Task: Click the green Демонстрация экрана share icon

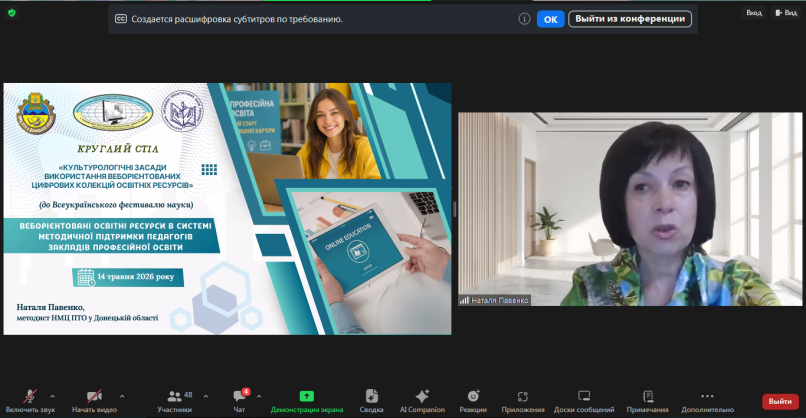Action: coord(307,396)
